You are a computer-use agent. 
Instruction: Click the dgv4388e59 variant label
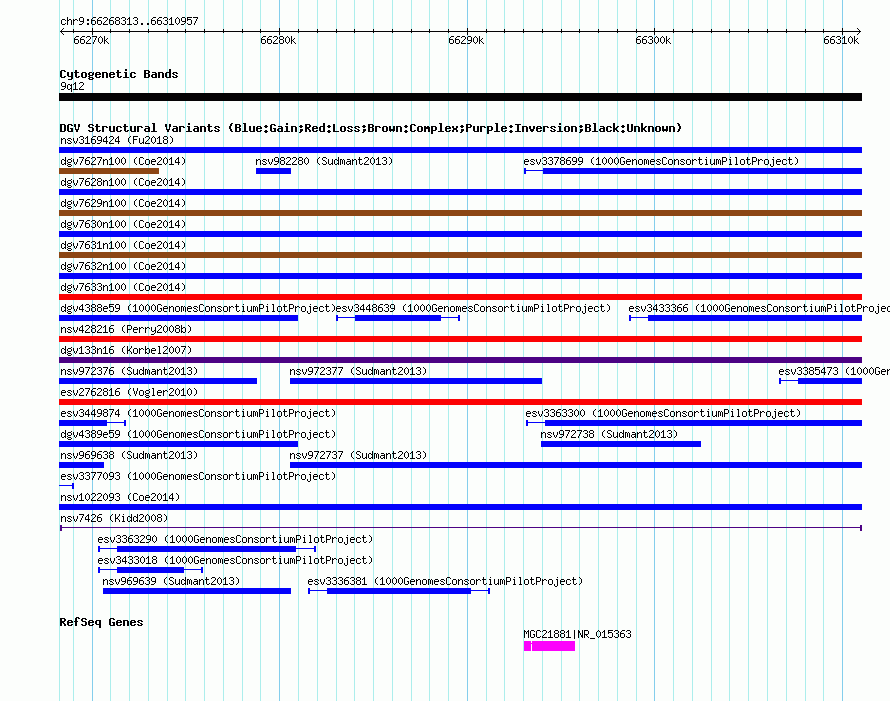(198, 308)
